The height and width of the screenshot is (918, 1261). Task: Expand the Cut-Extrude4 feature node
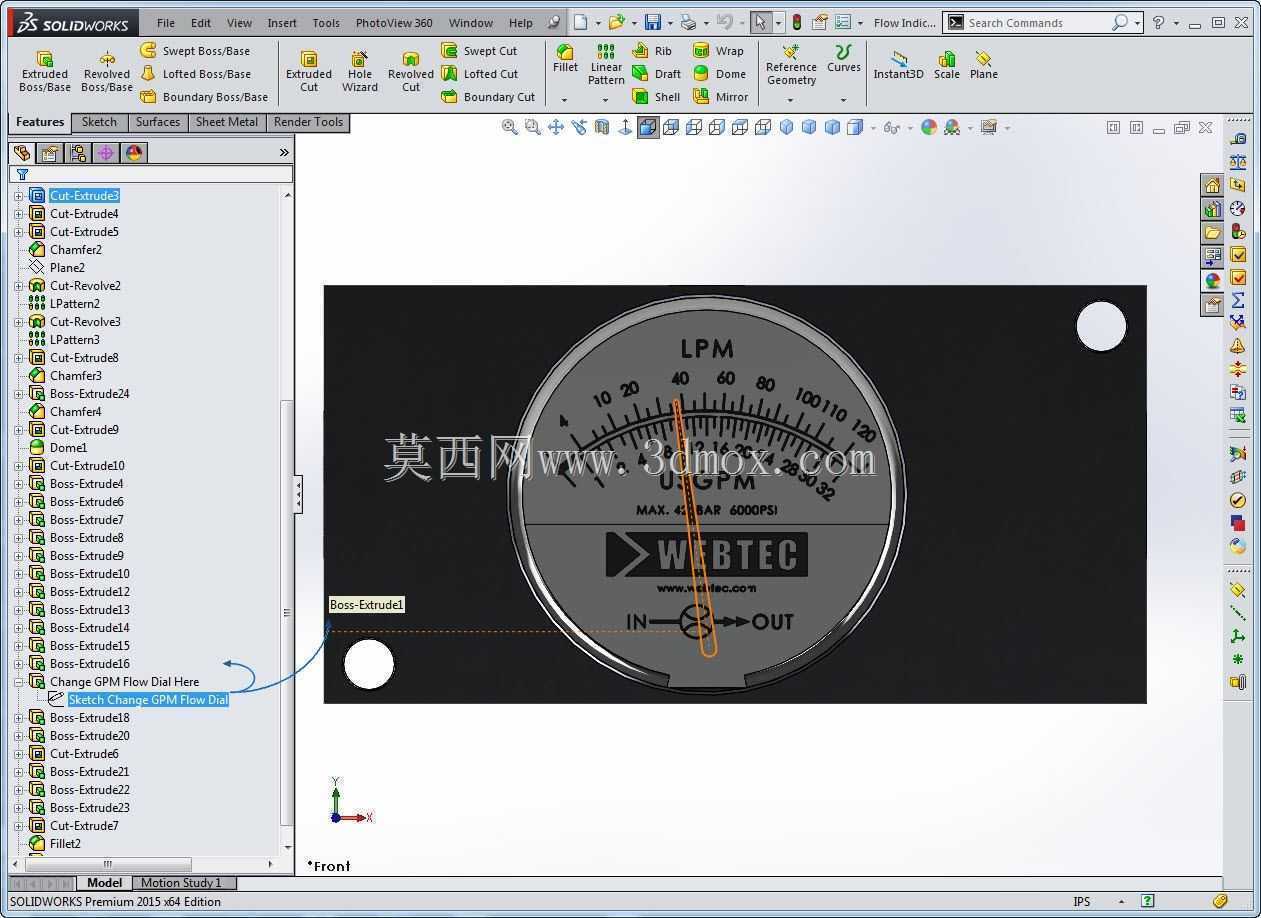[18, 214]
